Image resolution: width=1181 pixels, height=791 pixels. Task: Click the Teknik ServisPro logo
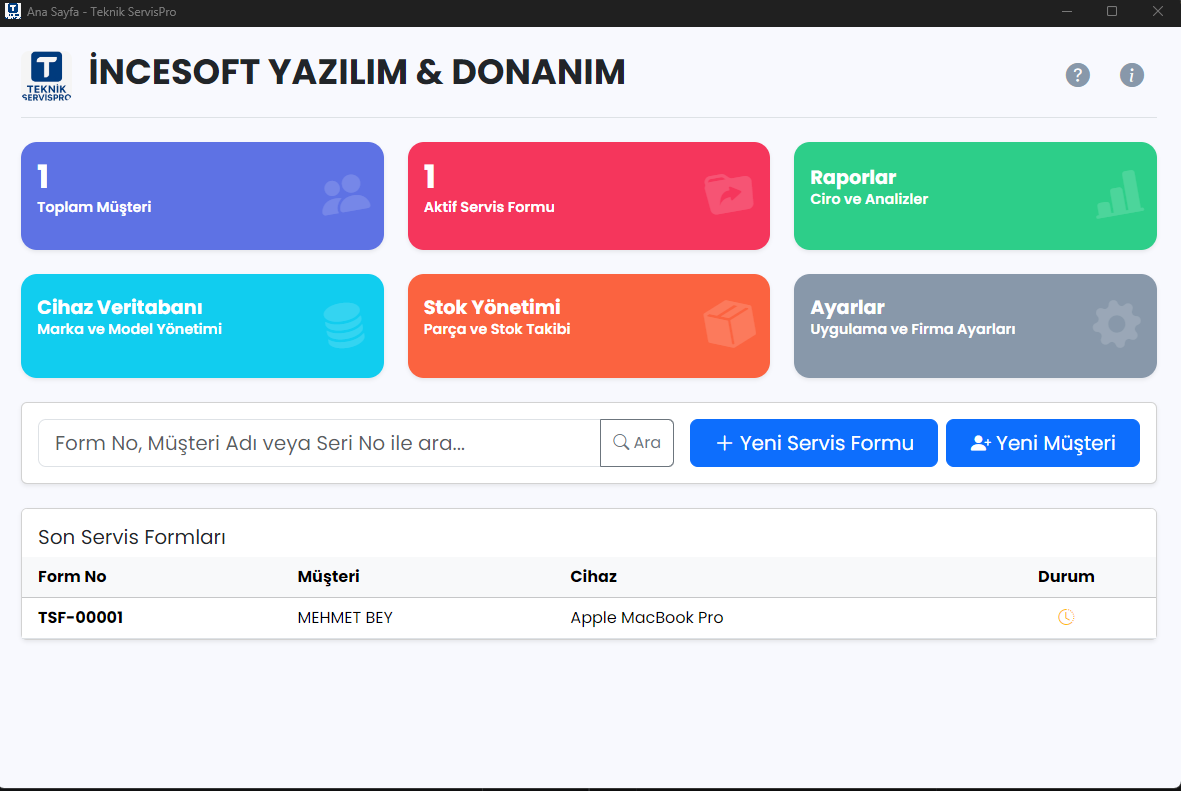coord(47,75)
